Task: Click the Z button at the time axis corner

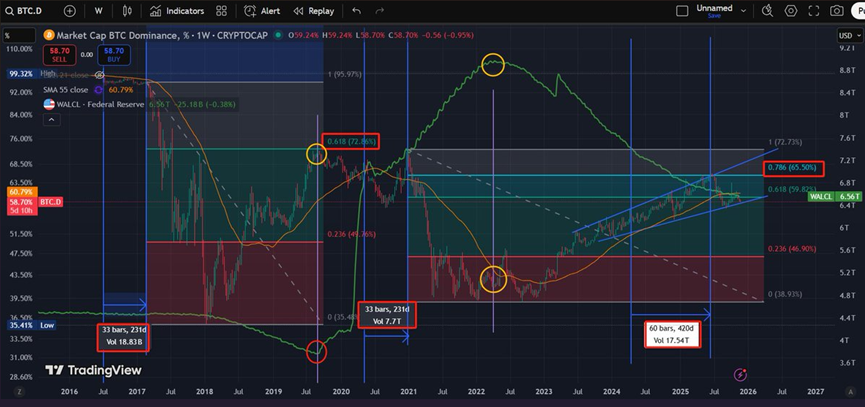Action: [20, 392]
